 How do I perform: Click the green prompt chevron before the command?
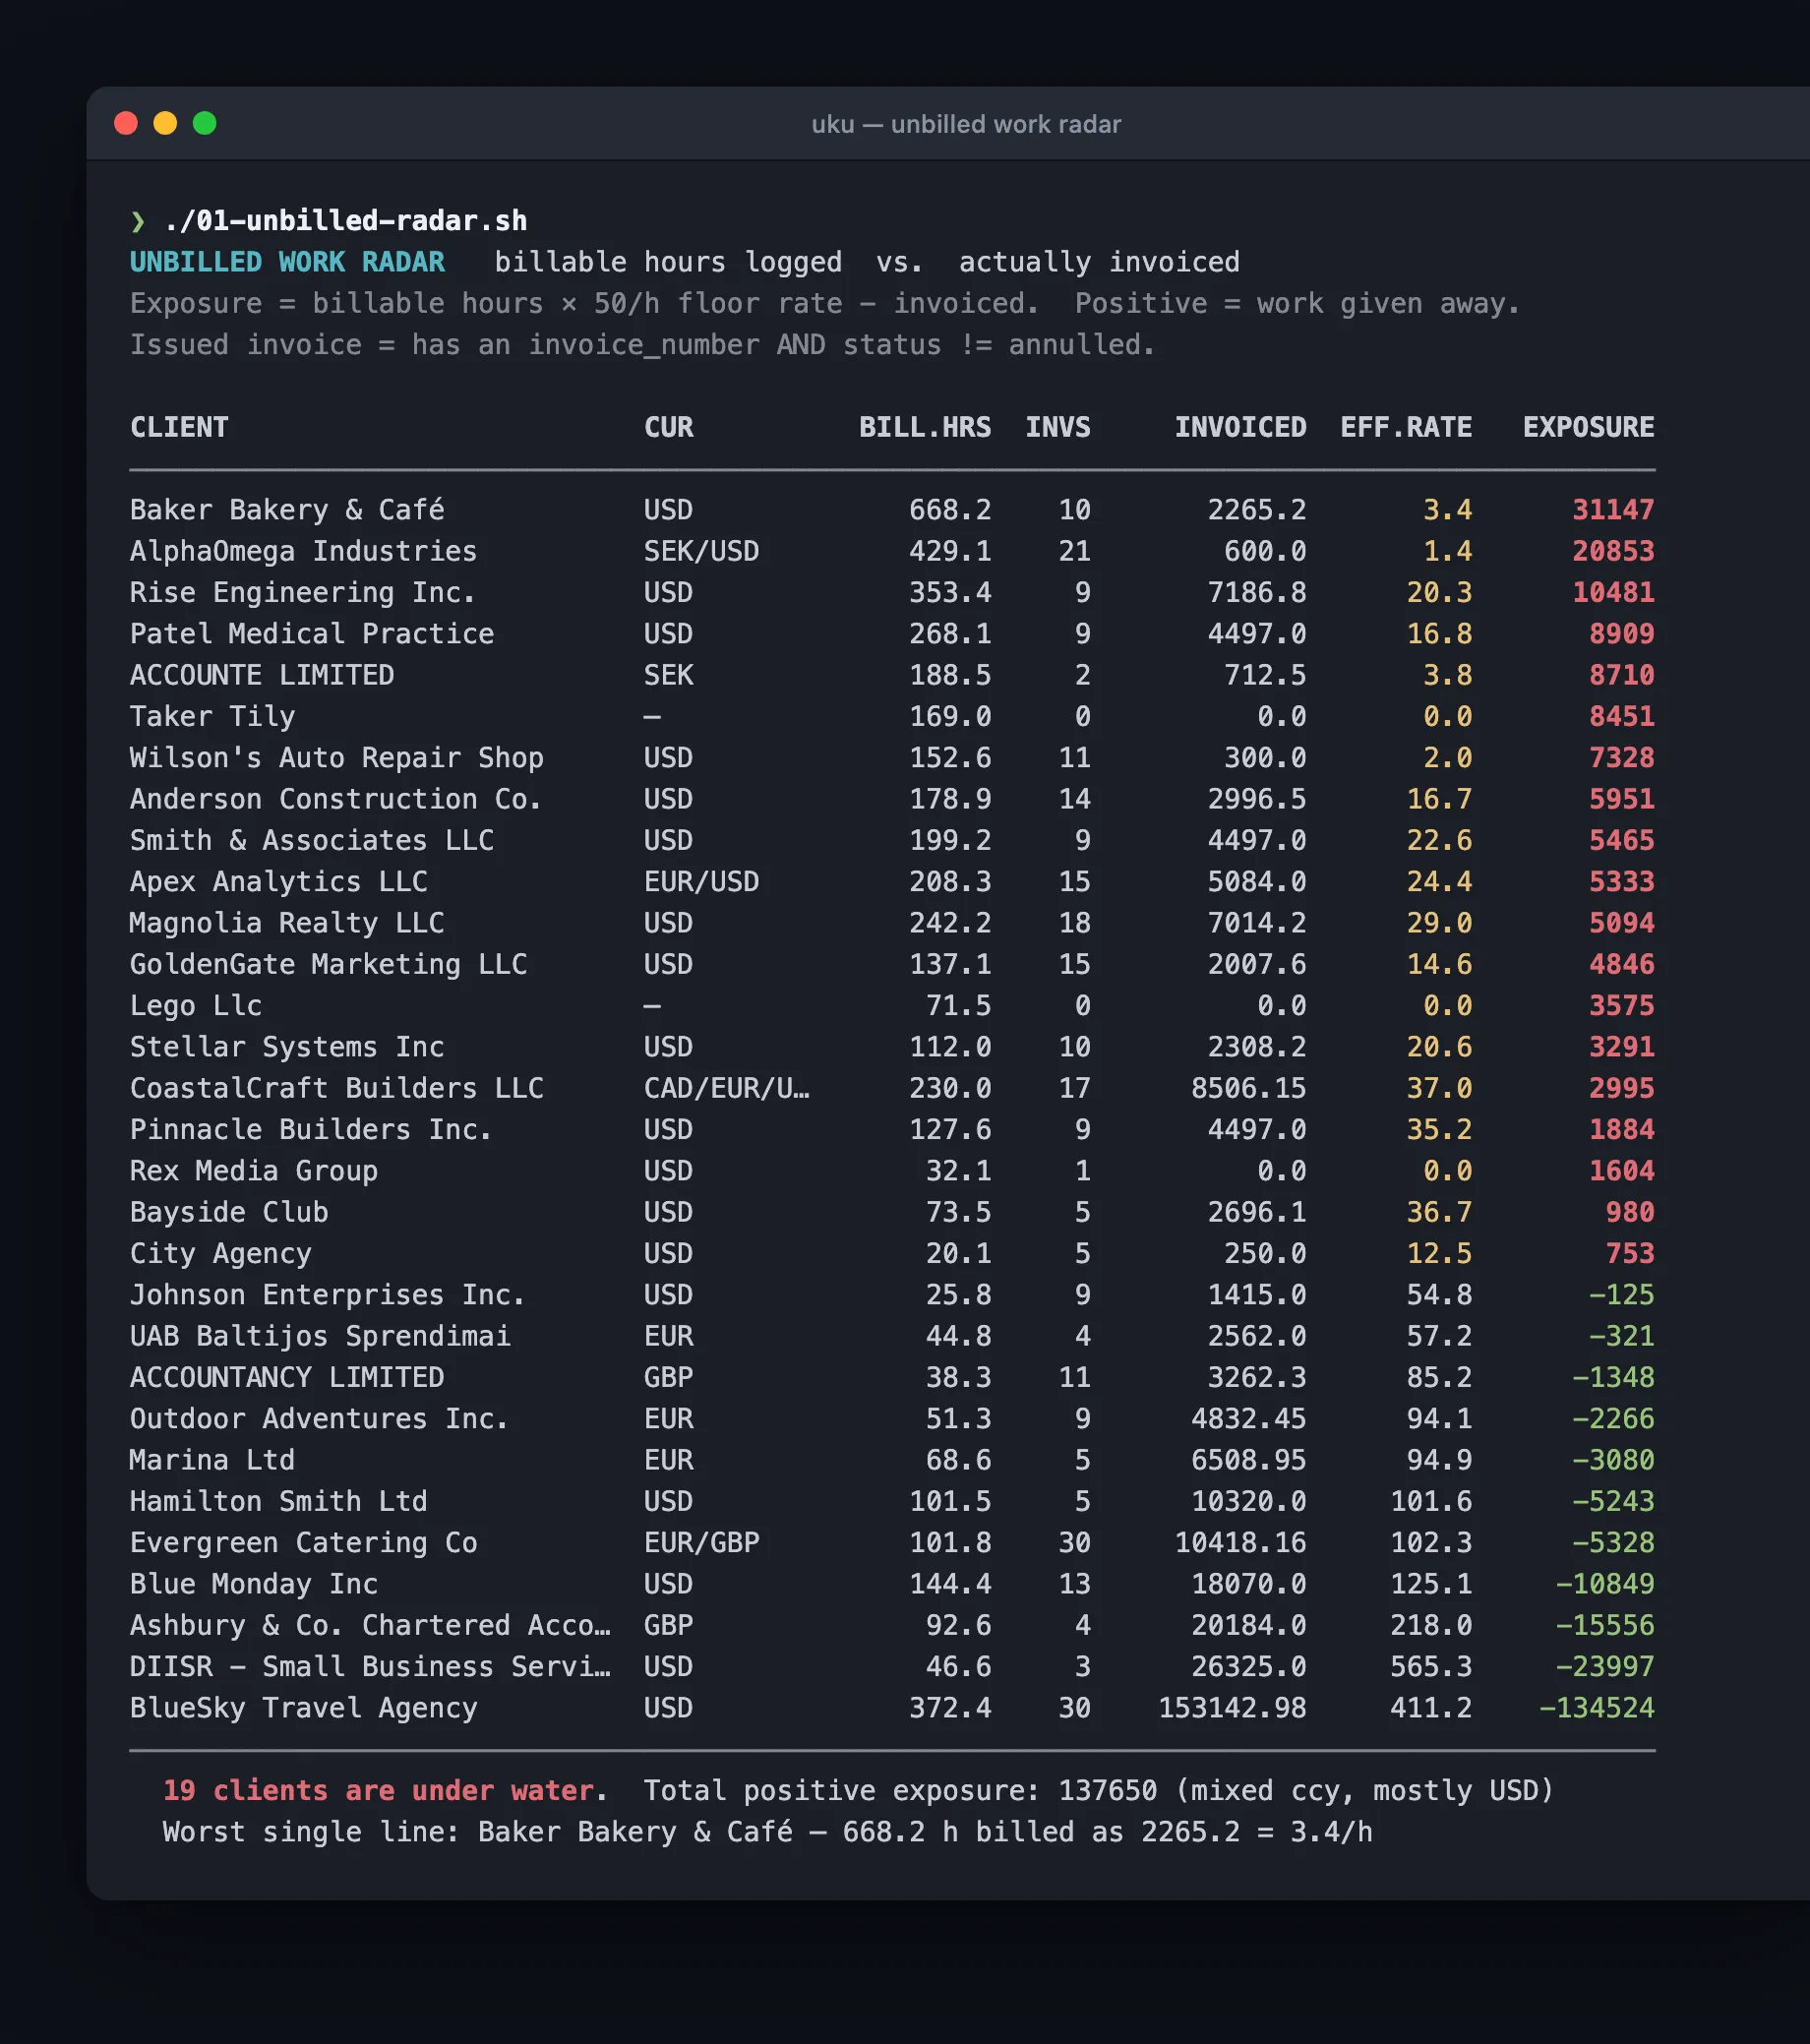click(x=138, y=221)
